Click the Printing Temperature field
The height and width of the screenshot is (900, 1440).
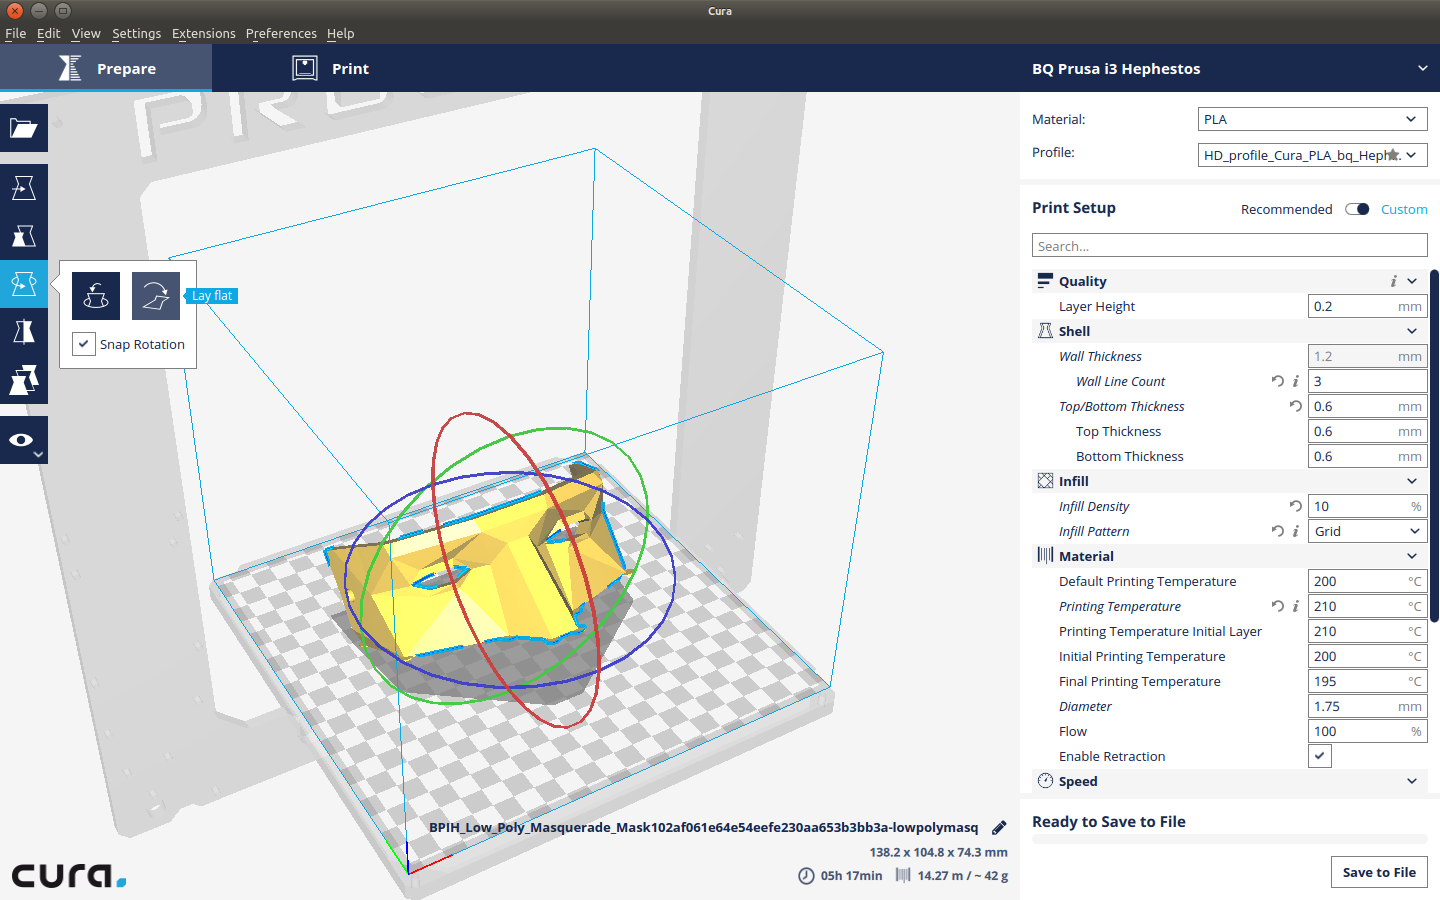pos(1367,606)
